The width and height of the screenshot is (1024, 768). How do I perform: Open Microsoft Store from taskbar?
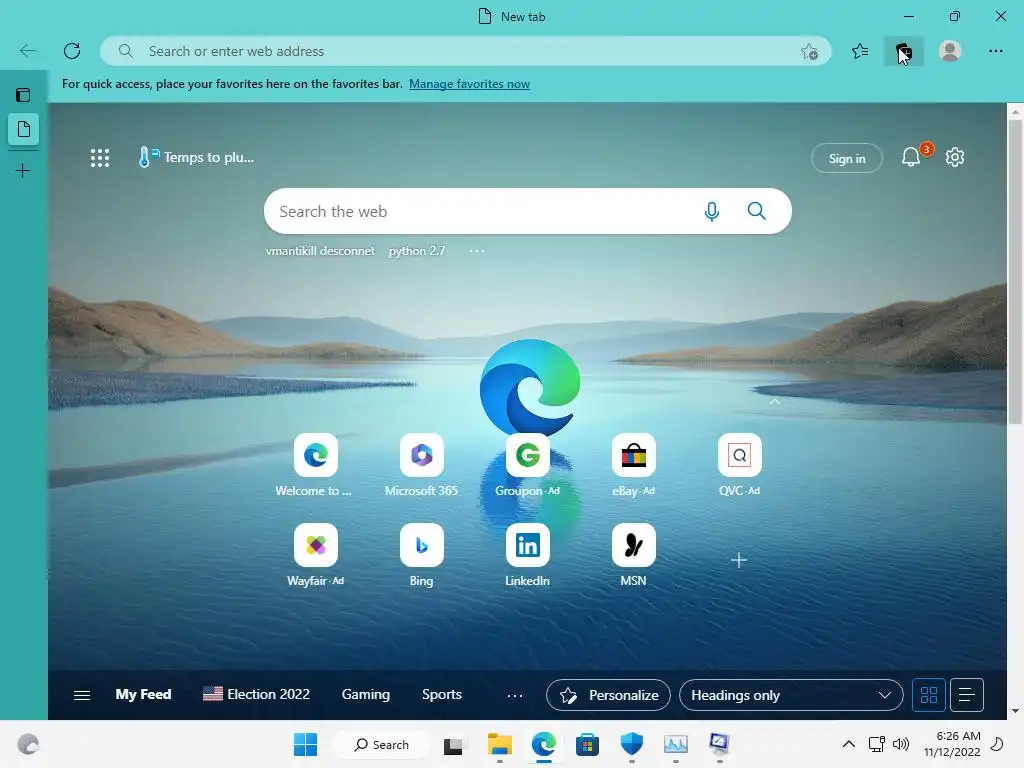pyautogui.click(x=587, y=744)
